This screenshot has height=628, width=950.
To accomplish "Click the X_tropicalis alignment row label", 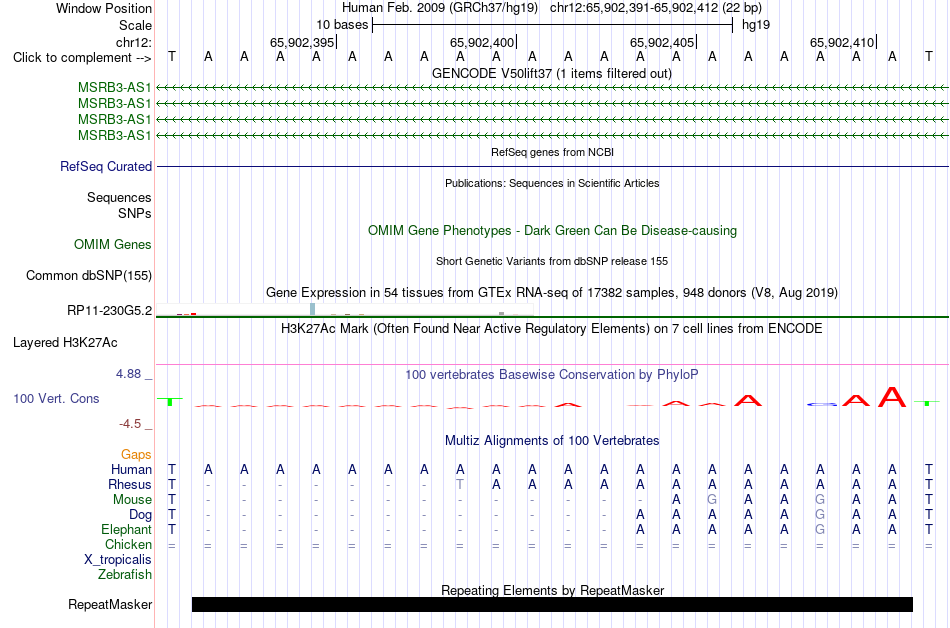I will [118, 560].
